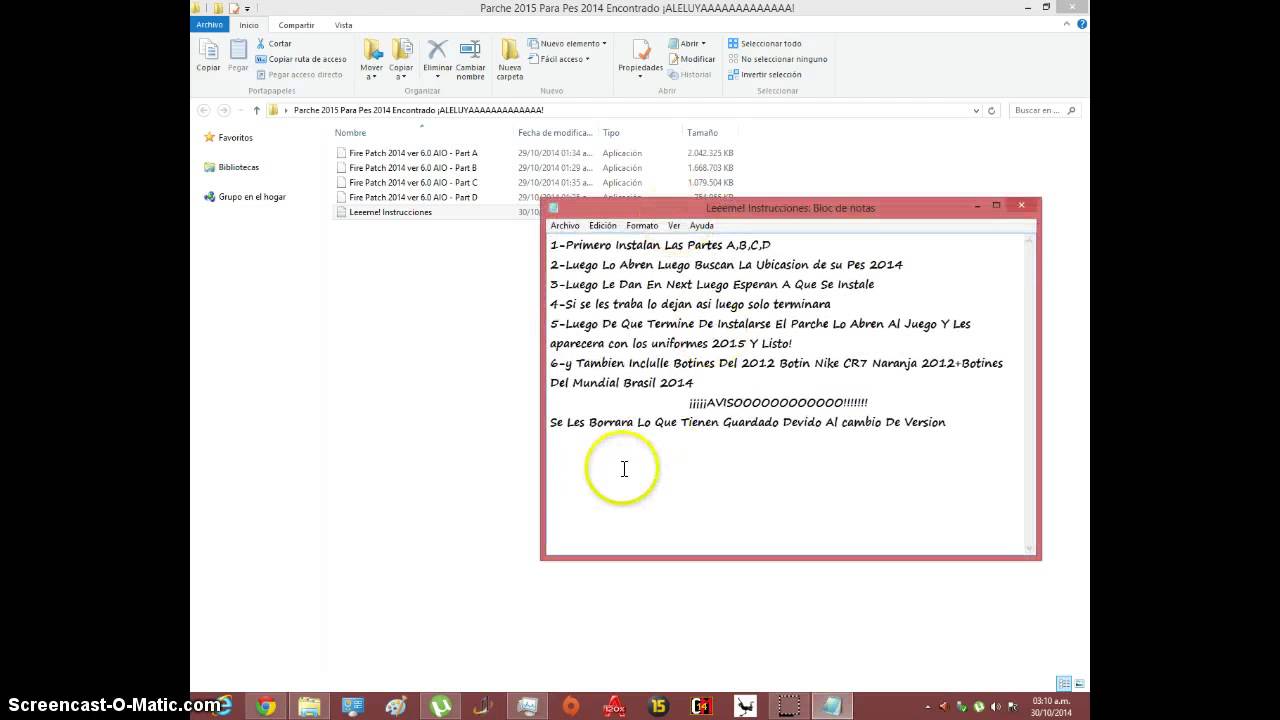This screenshot has width=1280, height=720.
Task: Sort by the Tamaño column header
Action: tap(702, 133)
